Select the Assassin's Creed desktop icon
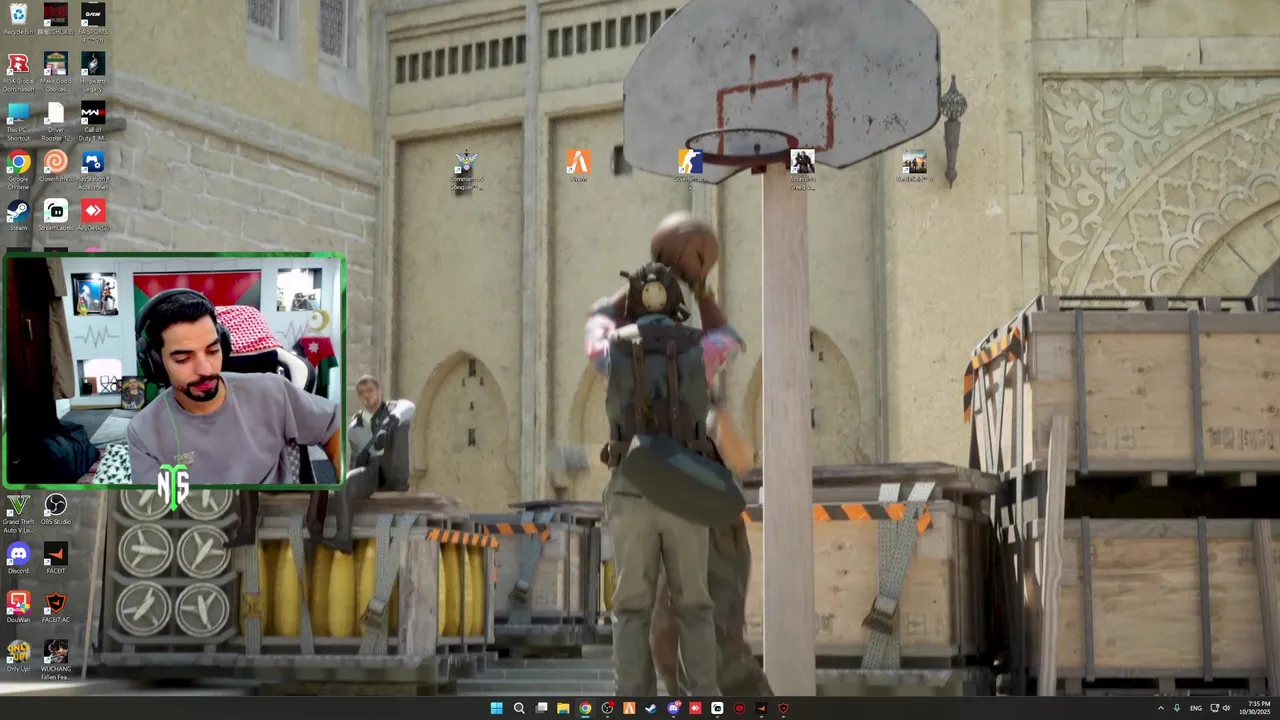 [802, 170]
